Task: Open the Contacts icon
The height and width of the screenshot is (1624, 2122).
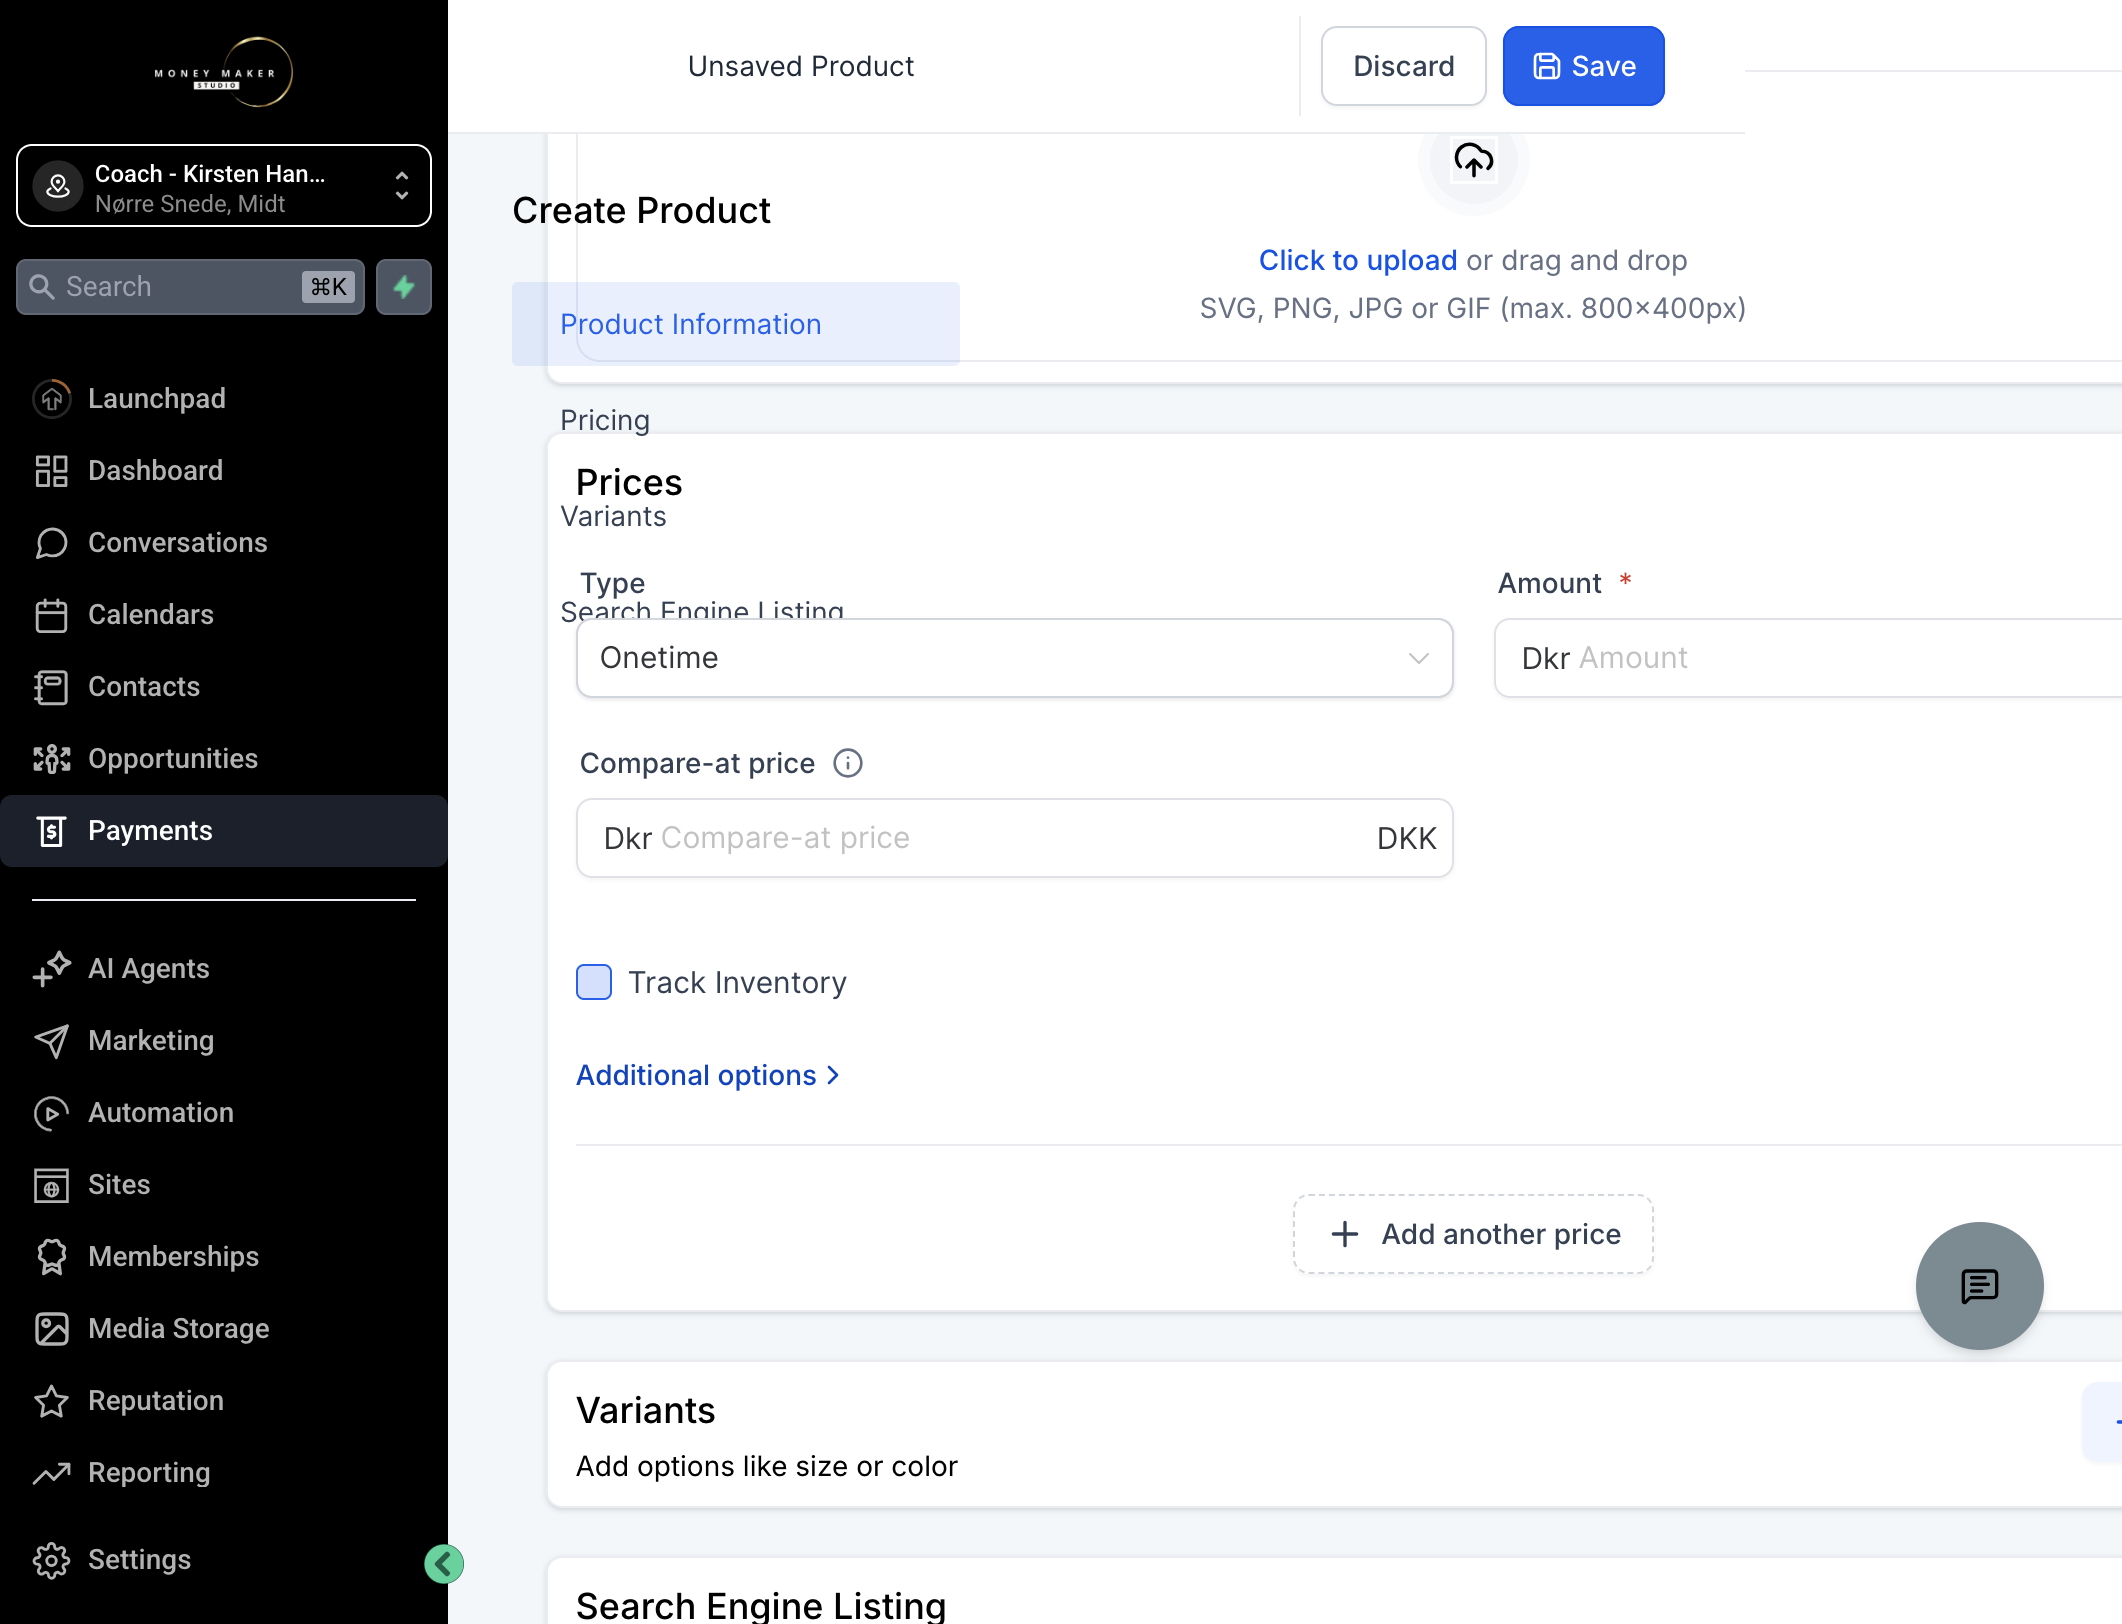Action: 51,687
